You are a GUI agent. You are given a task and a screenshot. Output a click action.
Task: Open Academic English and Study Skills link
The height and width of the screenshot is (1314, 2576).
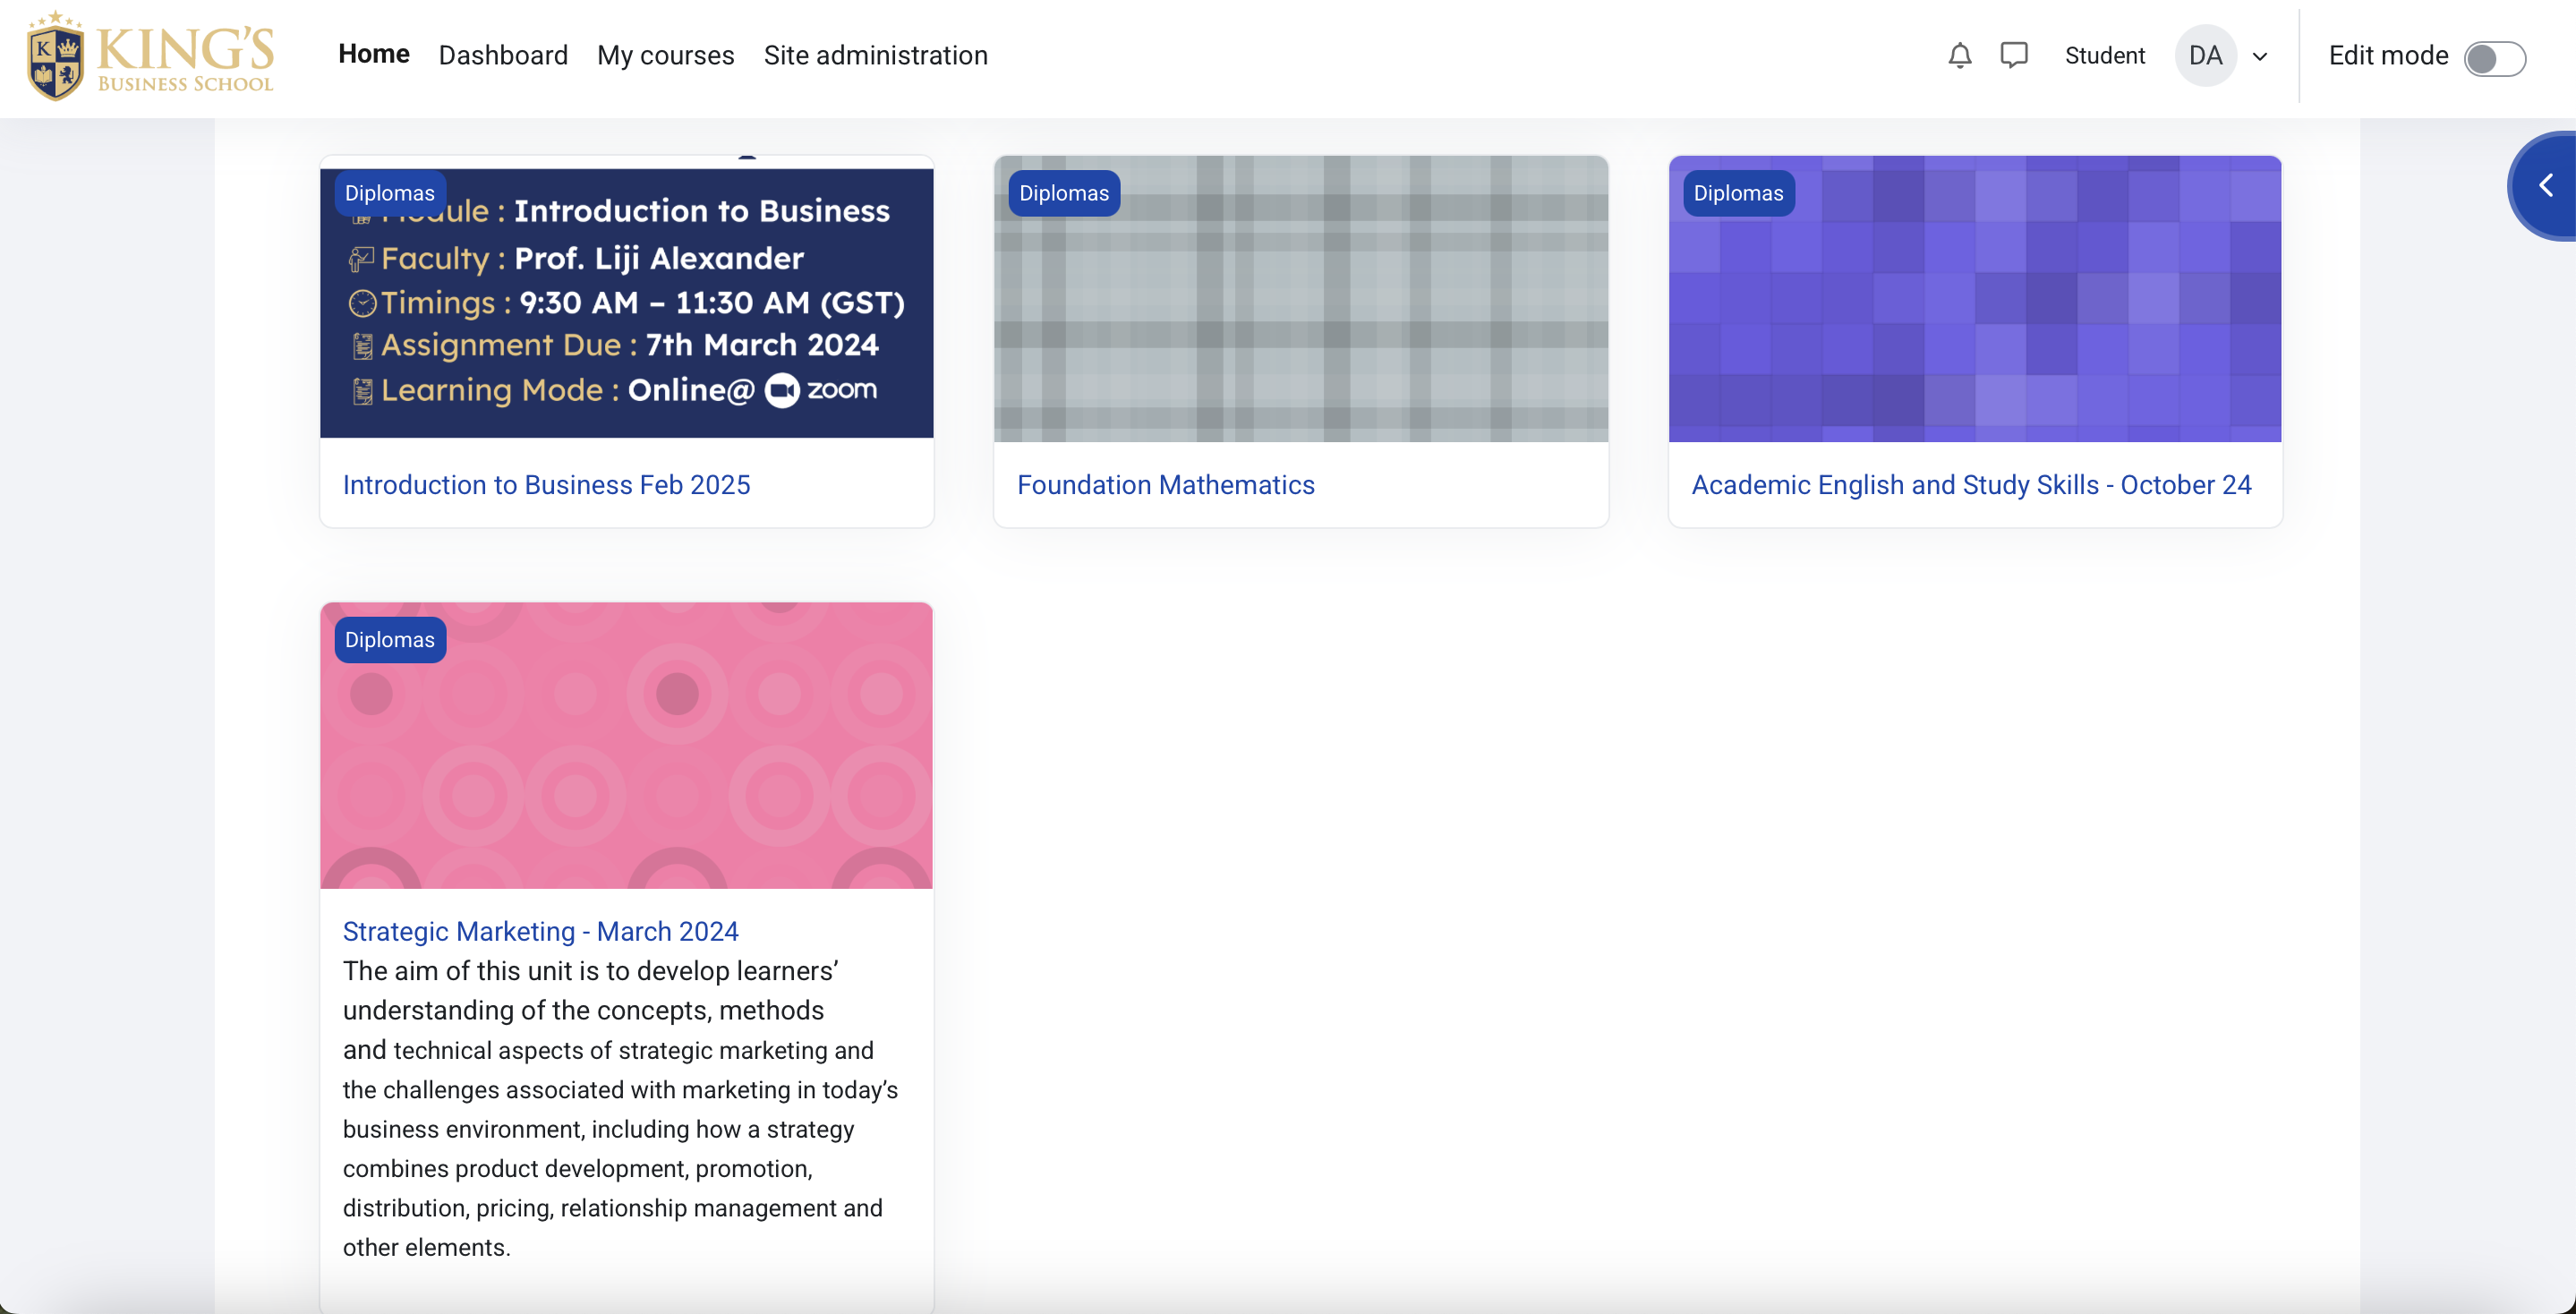(1970, 485)
